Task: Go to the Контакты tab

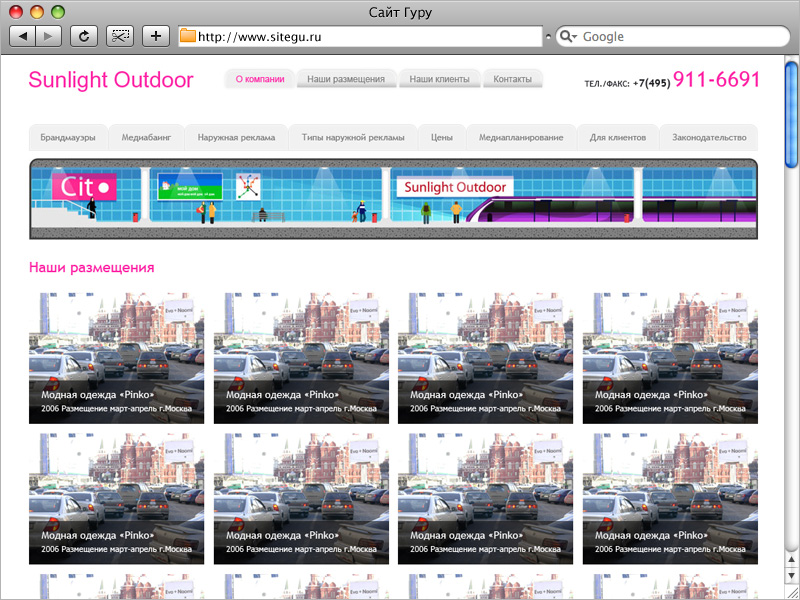Action: (512, 79)
